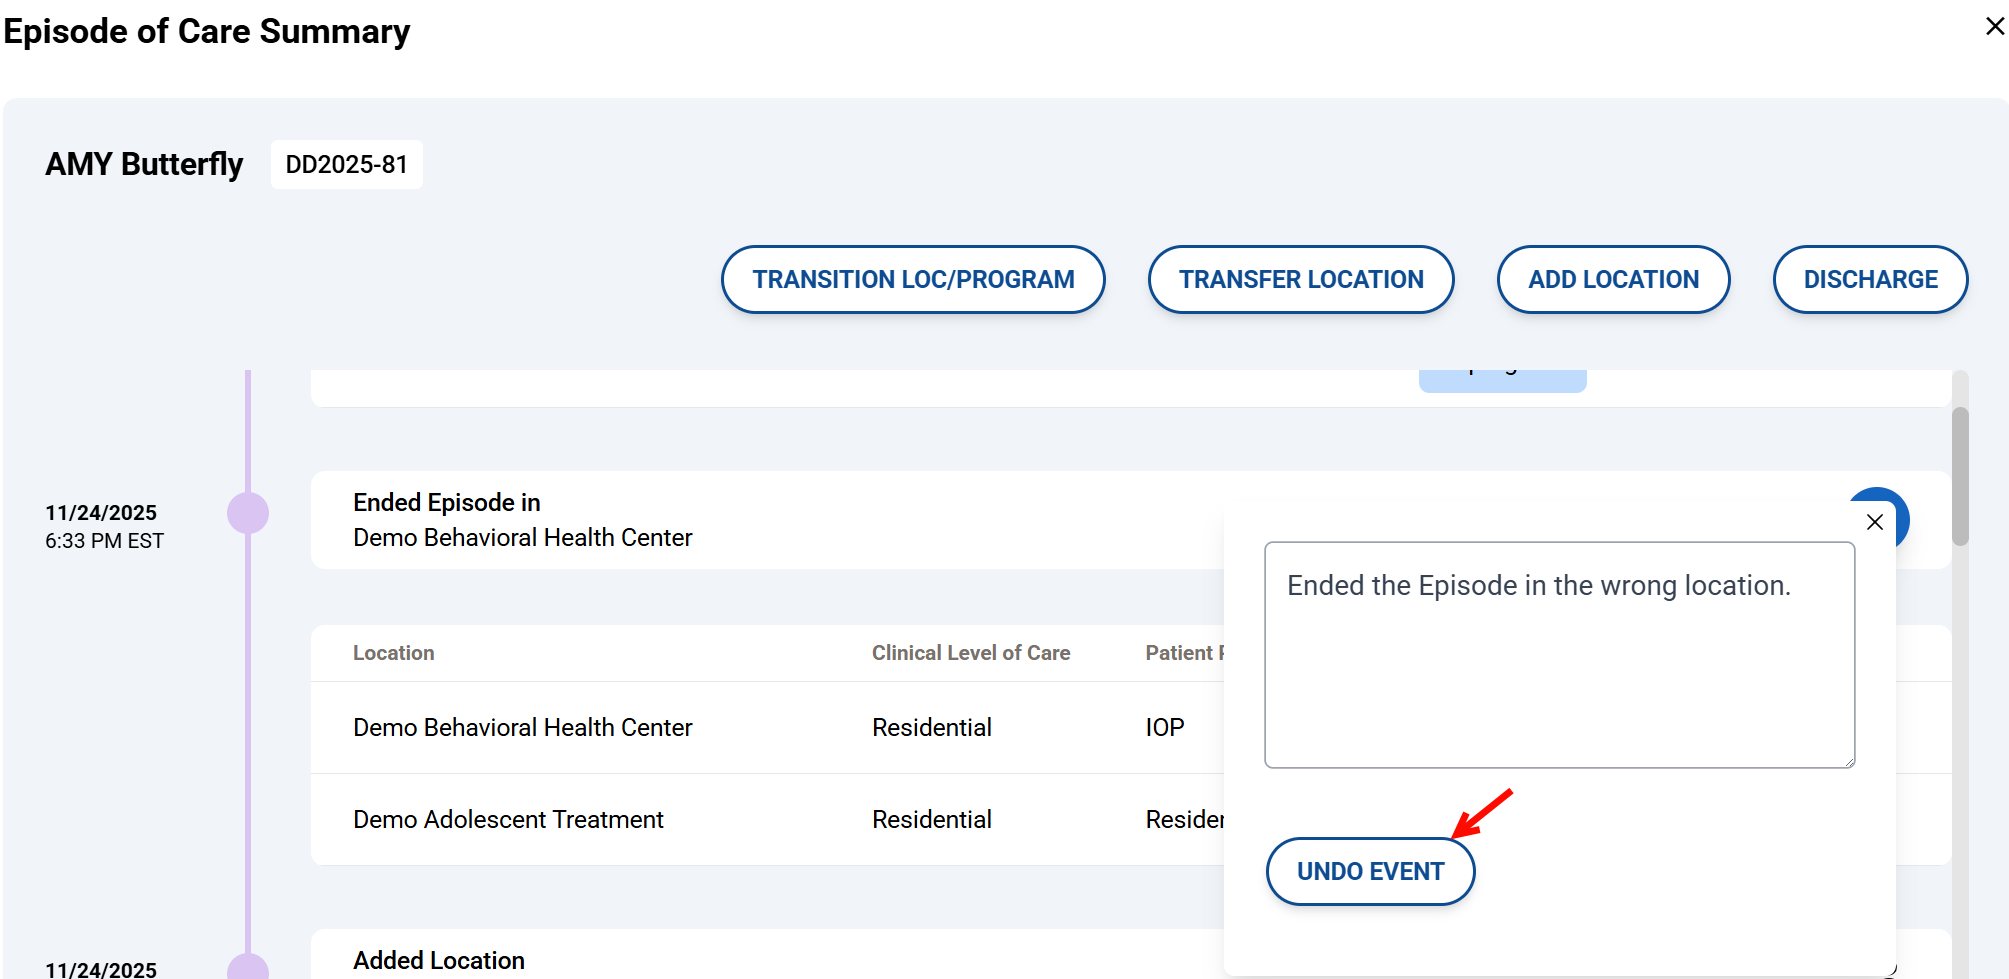Open the Added Location event card
This screenshot has height=979, width=2009.
coord(760,958)
